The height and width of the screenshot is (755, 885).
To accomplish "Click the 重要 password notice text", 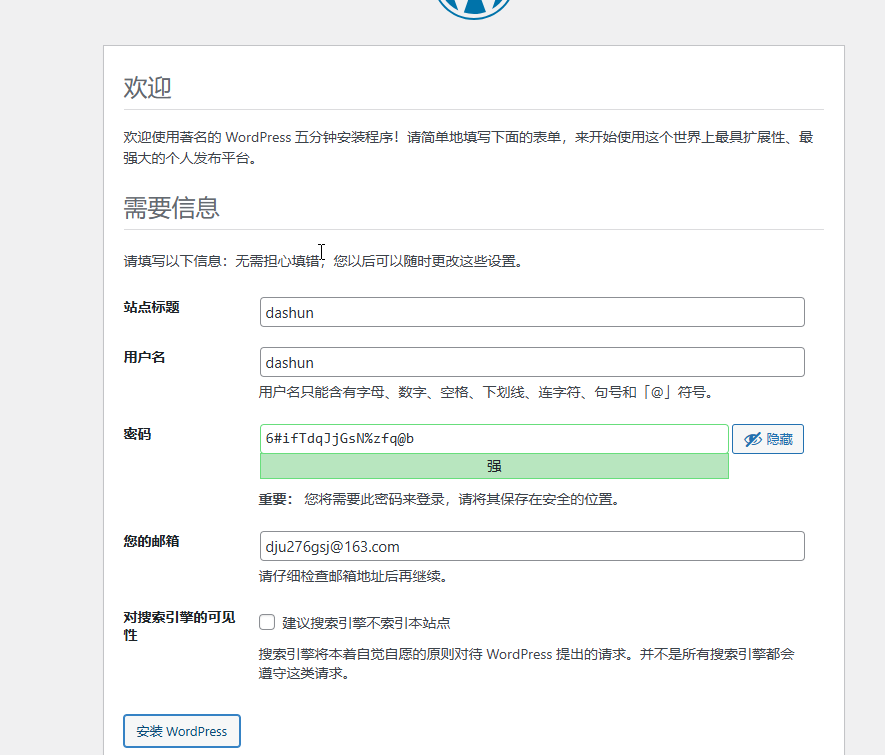I will pos(440,499).
